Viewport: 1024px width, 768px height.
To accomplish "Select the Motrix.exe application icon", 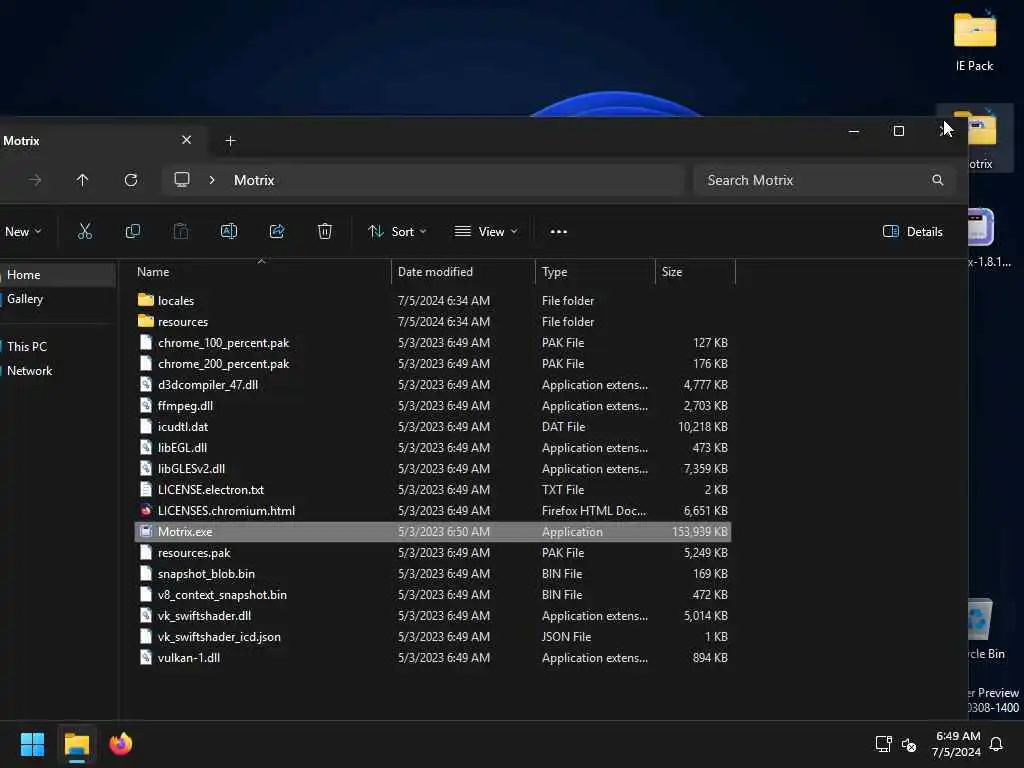I will tap(146, 532).
